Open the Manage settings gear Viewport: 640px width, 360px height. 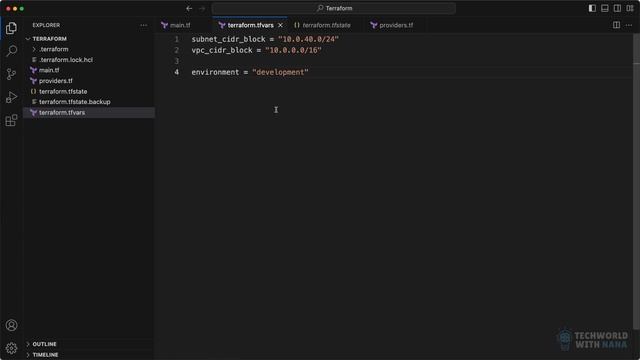pos(11,348)
